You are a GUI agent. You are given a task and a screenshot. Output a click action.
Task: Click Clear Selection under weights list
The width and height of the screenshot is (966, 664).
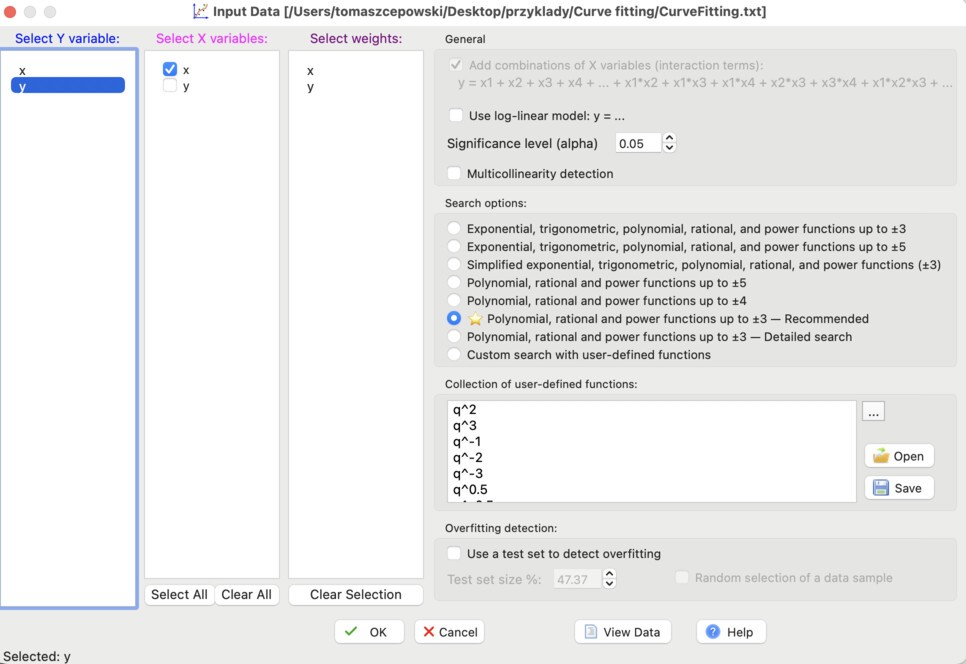click(x=355, y=594)
